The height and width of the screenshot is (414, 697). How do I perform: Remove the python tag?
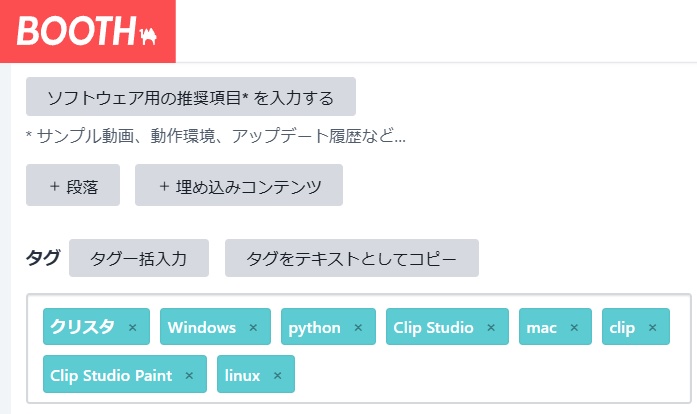click(x=358, y=327)
